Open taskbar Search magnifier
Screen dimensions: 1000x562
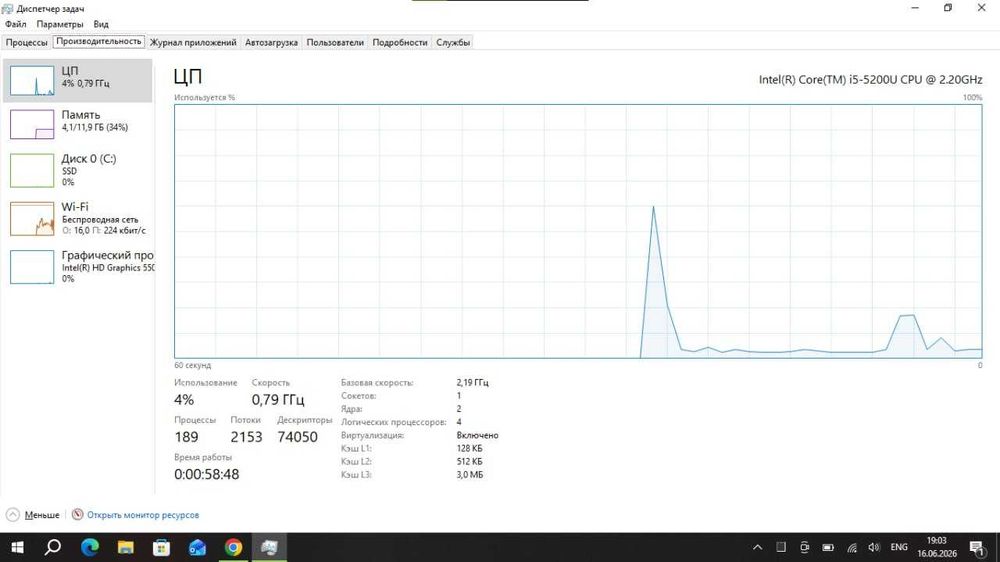(53, 547)
